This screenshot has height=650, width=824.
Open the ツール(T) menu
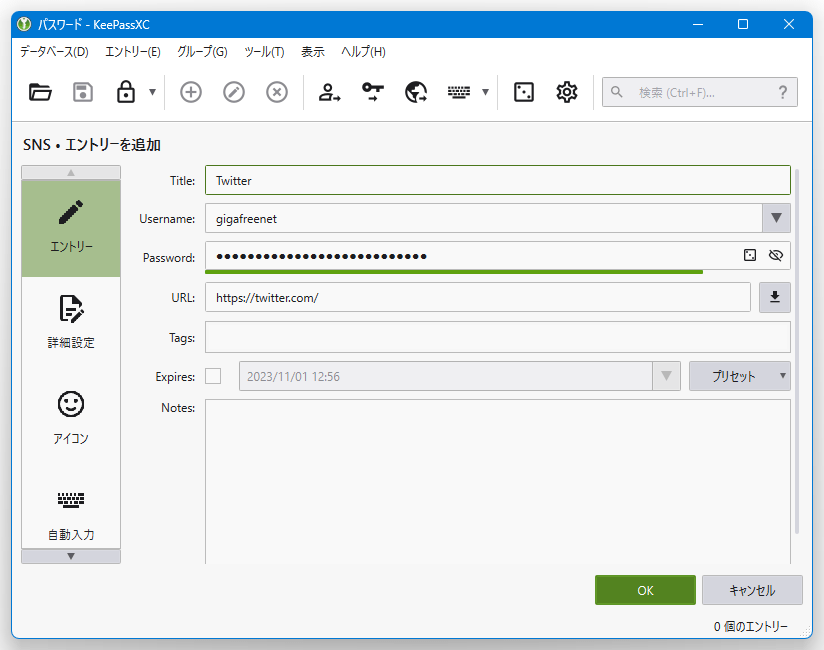[x=264, y=51]
